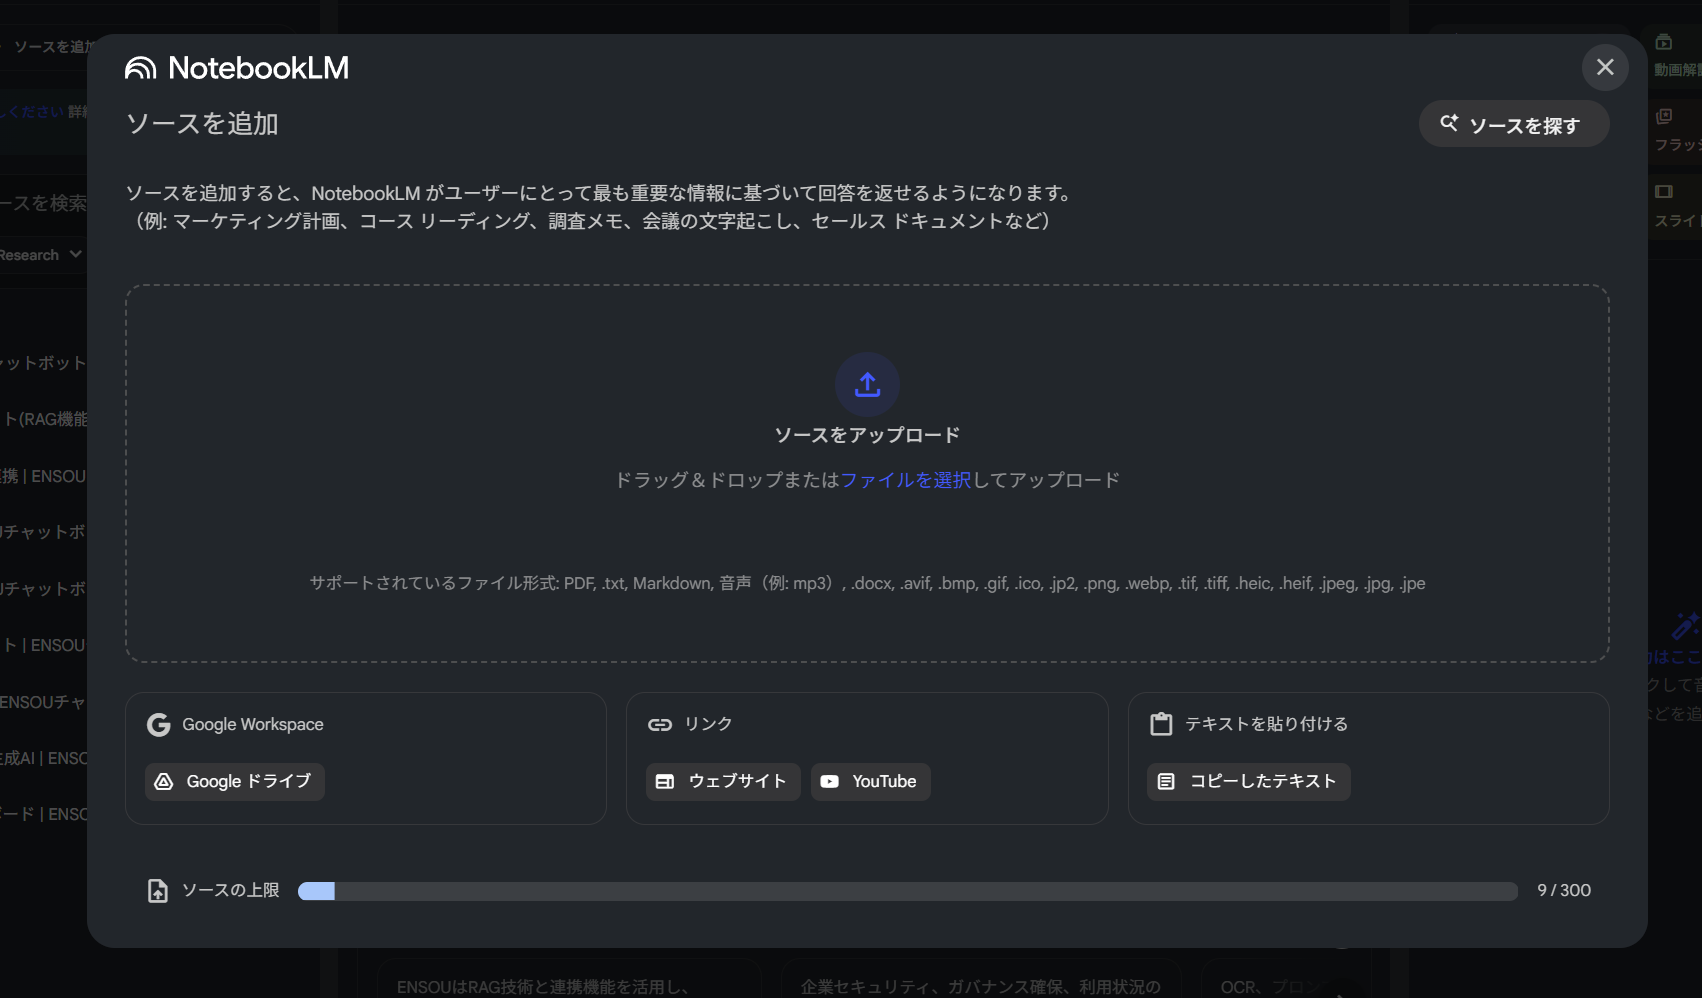Paste with the コピーしたテキスト option
Image resolution: width=1702 pixels, height=998 pixels.
coord(1247,781)
